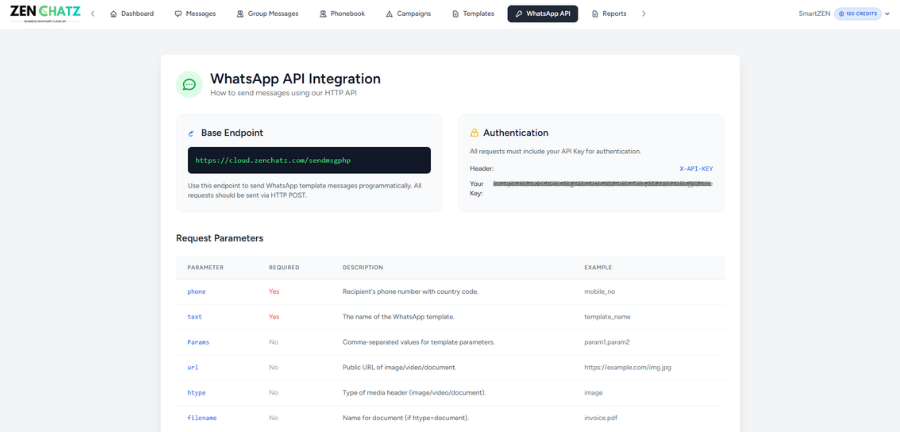Click the Reports file icon

coord(595,14)
